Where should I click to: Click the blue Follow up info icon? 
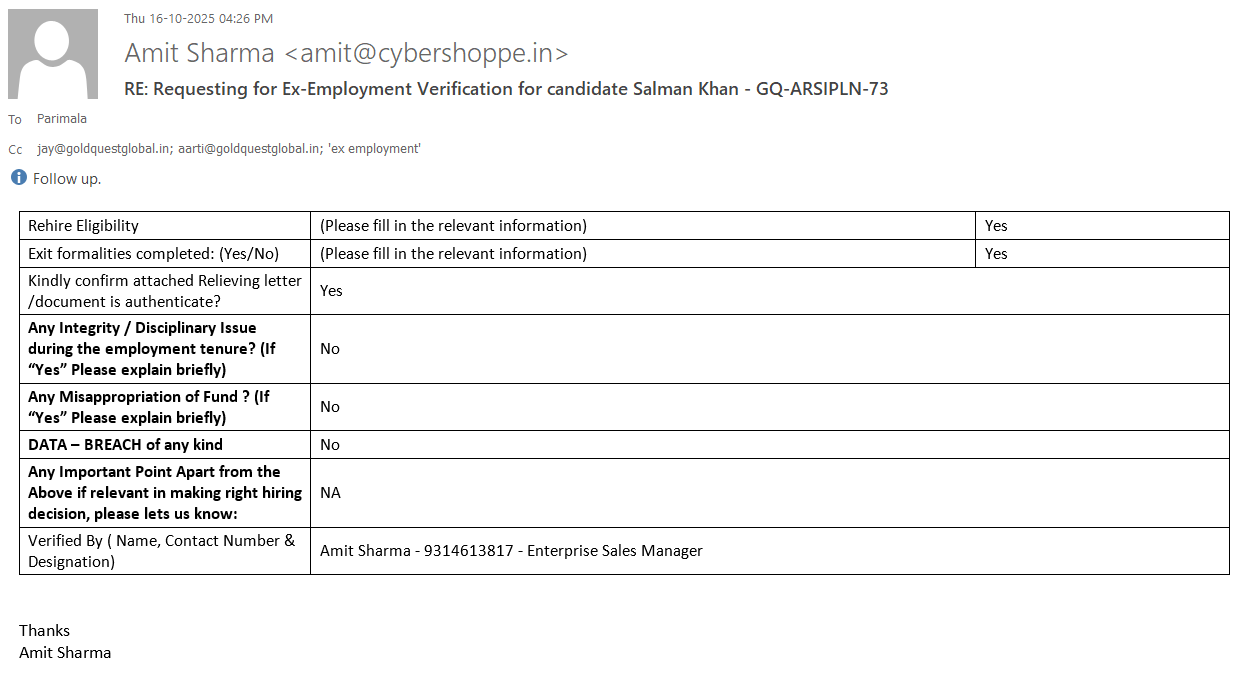coord(18,178)
